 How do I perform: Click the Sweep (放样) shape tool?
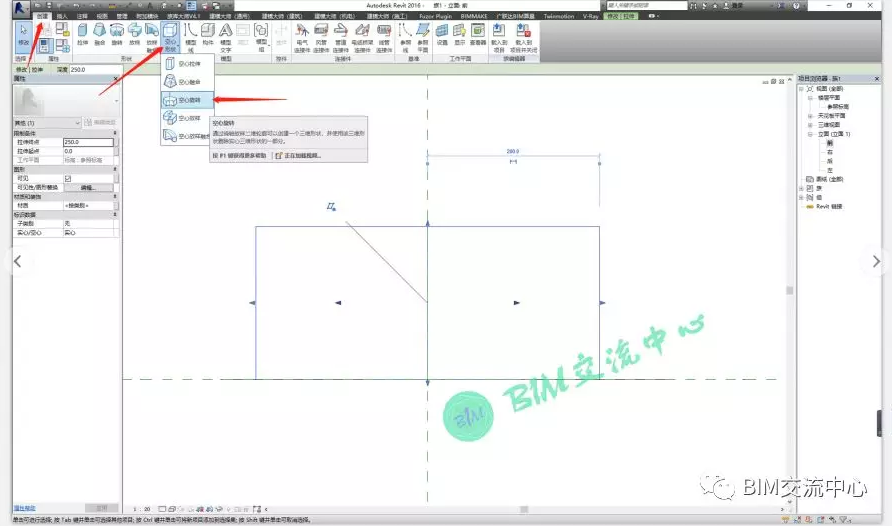pyautogui.click(x=134, y=34)
